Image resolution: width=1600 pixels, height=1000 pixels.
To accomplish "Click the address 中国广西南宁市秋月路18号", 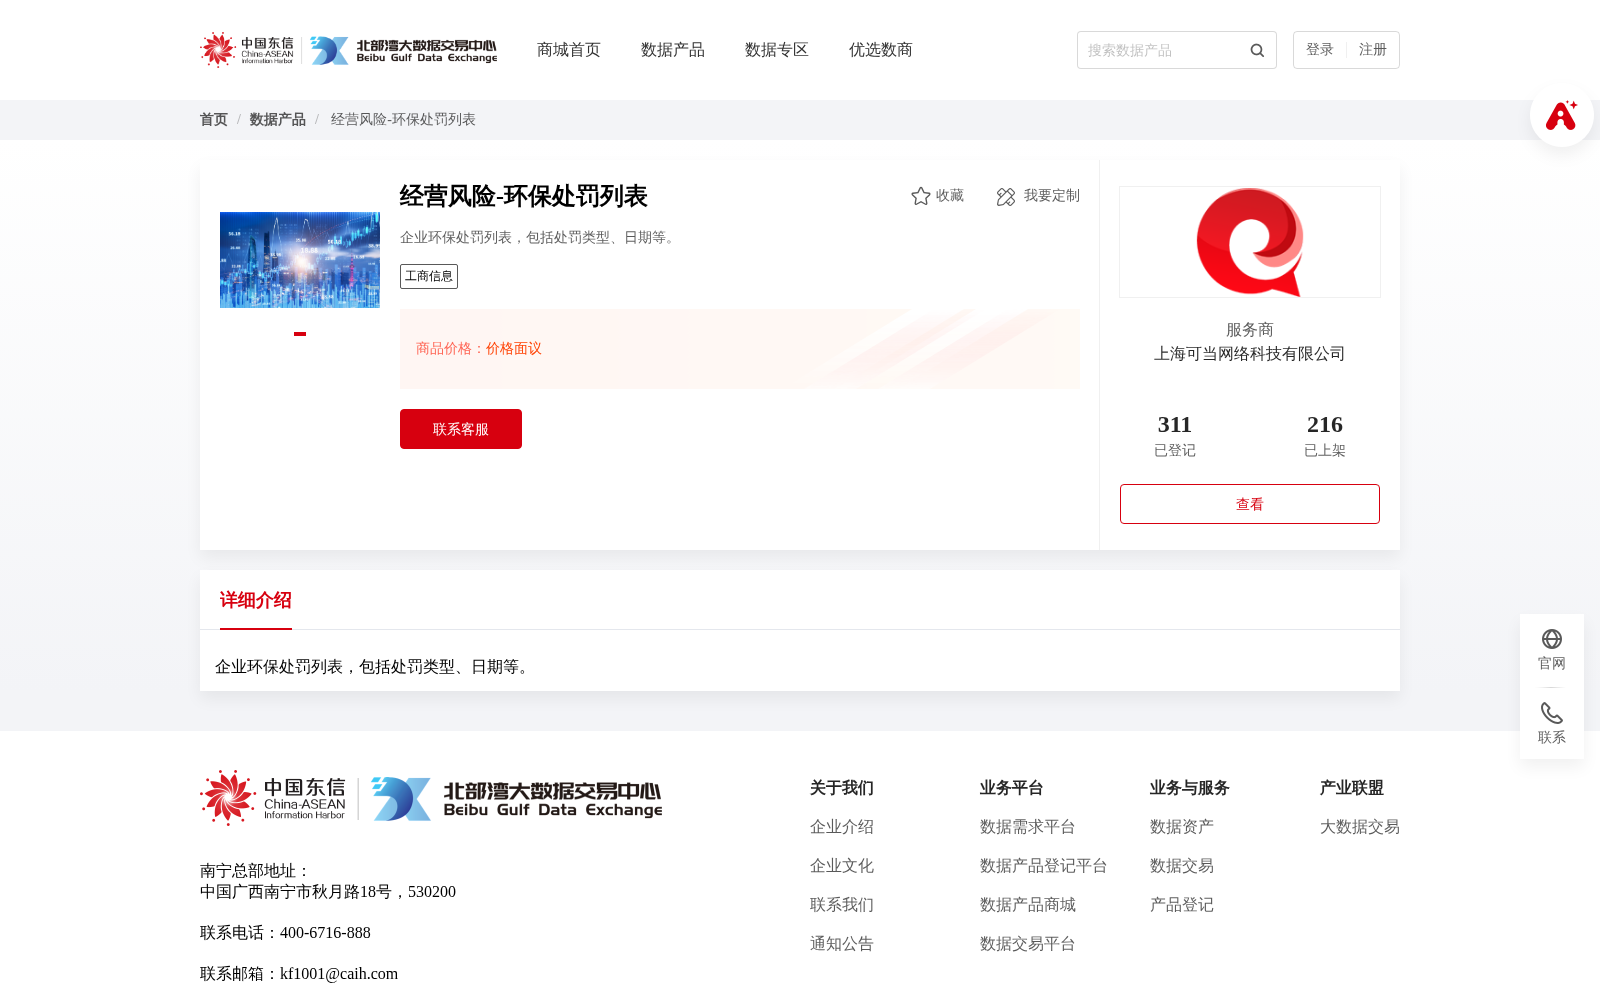I will coord(296,892).
